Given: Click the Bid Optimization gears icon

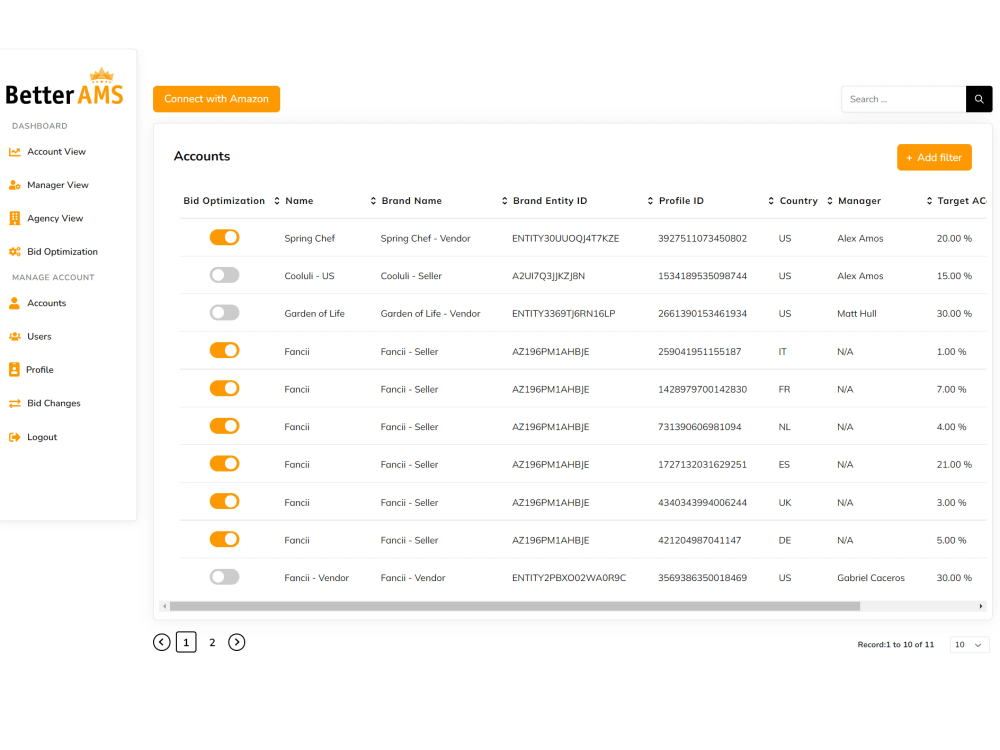Looking at the screenshot, I should tap(15, 252).
